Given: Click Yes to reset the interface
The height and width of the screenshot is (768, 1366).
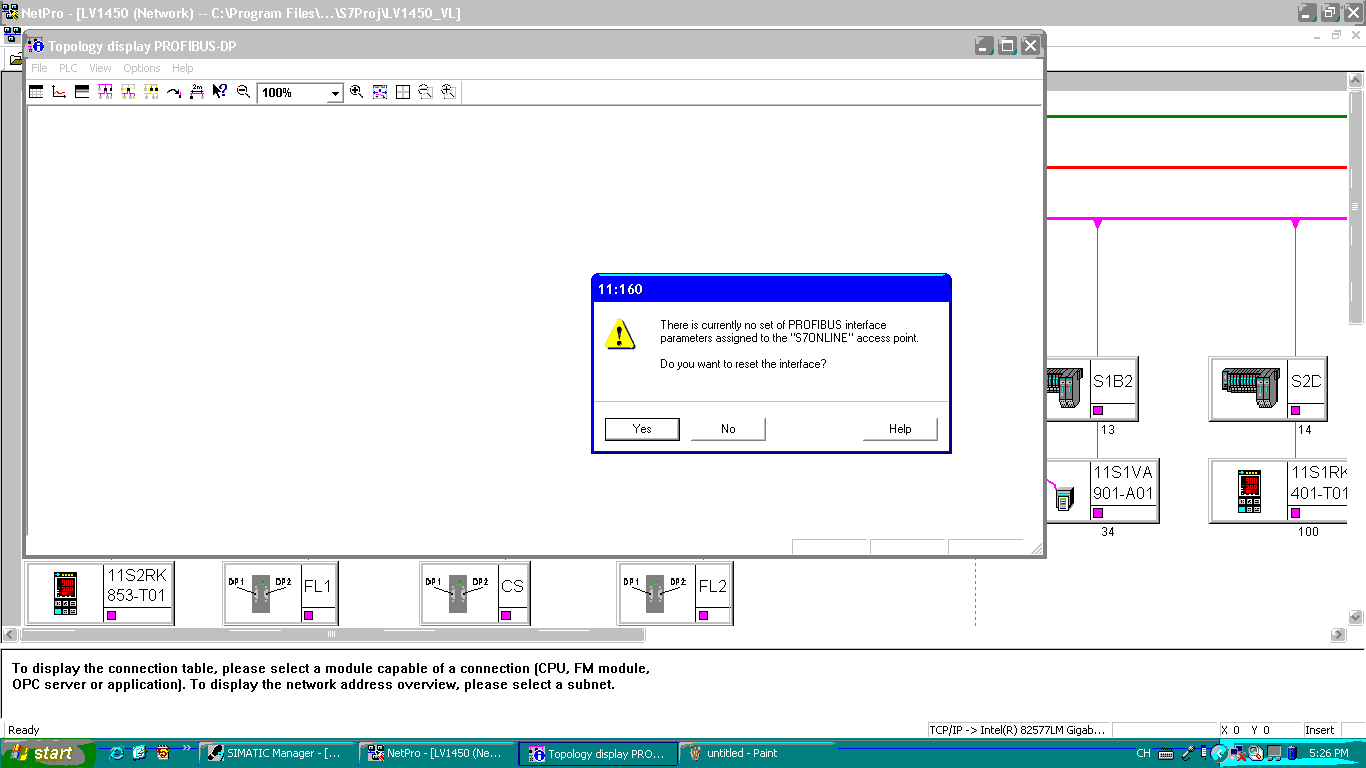Looking at the screenshot, I should pyautogui.click(x=642, y=429).
